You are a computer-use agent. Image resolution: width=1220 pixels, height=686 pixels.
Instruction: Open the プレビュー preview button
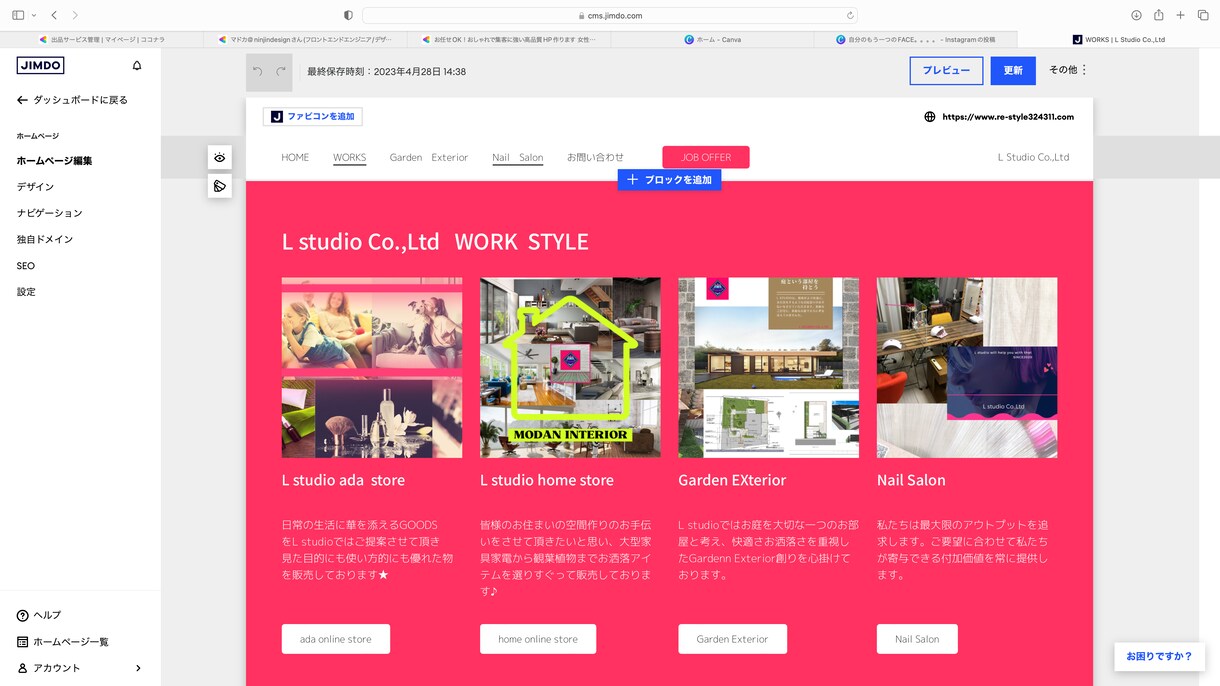click(946, 71)
